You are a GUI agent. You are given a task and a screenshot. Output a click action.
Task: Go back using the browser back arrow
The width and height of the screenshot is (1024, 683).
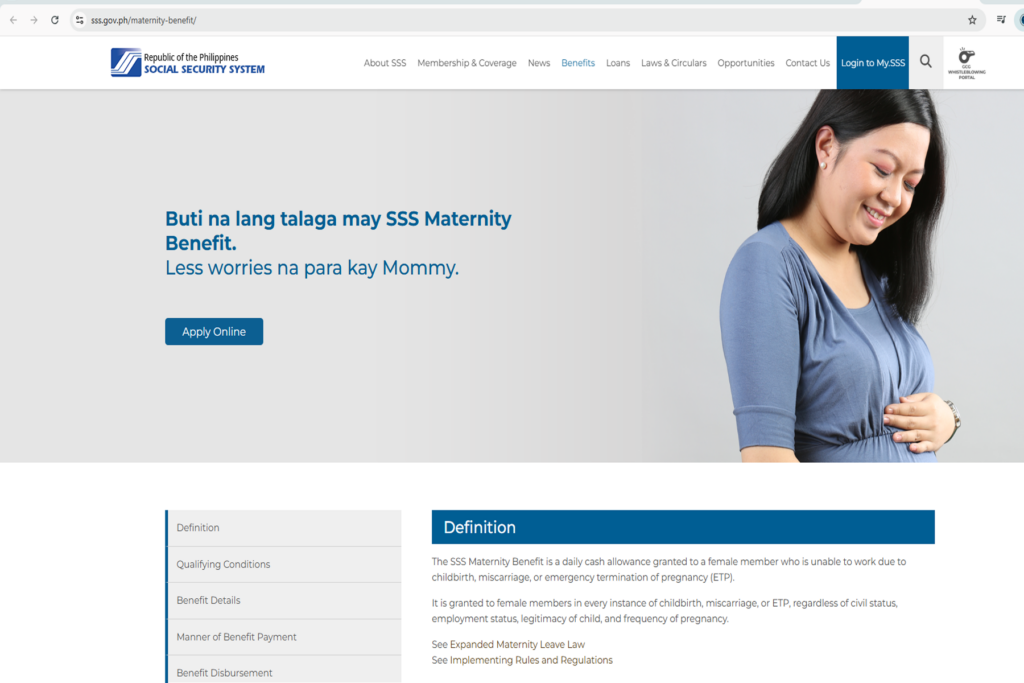click(13, 20)
